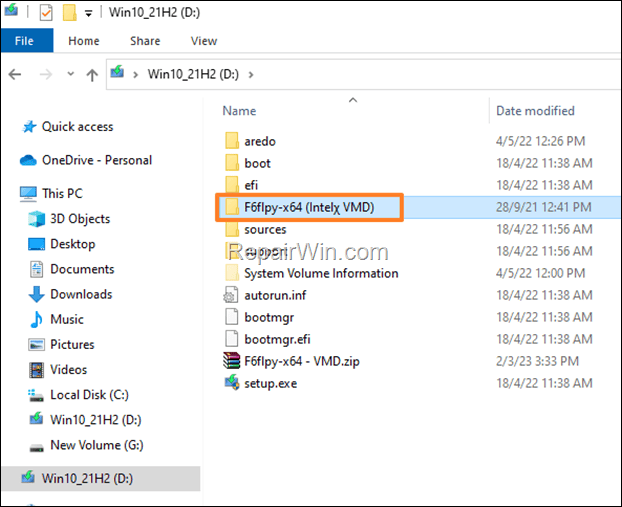The image size is (622, 507).
Task: Open the recent locations dropdown arrow
Action: (71, 74)
